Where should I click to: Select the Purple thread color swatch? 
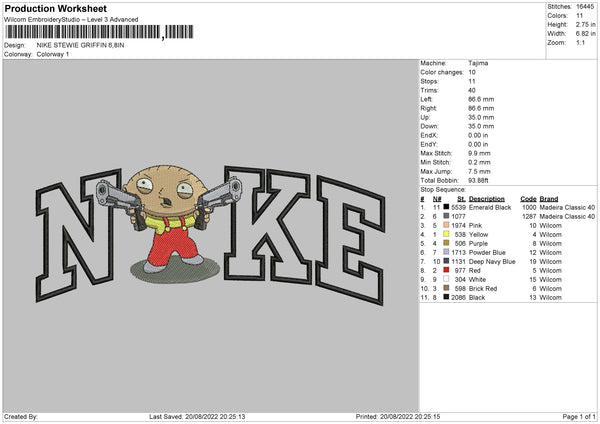point(446,243)
